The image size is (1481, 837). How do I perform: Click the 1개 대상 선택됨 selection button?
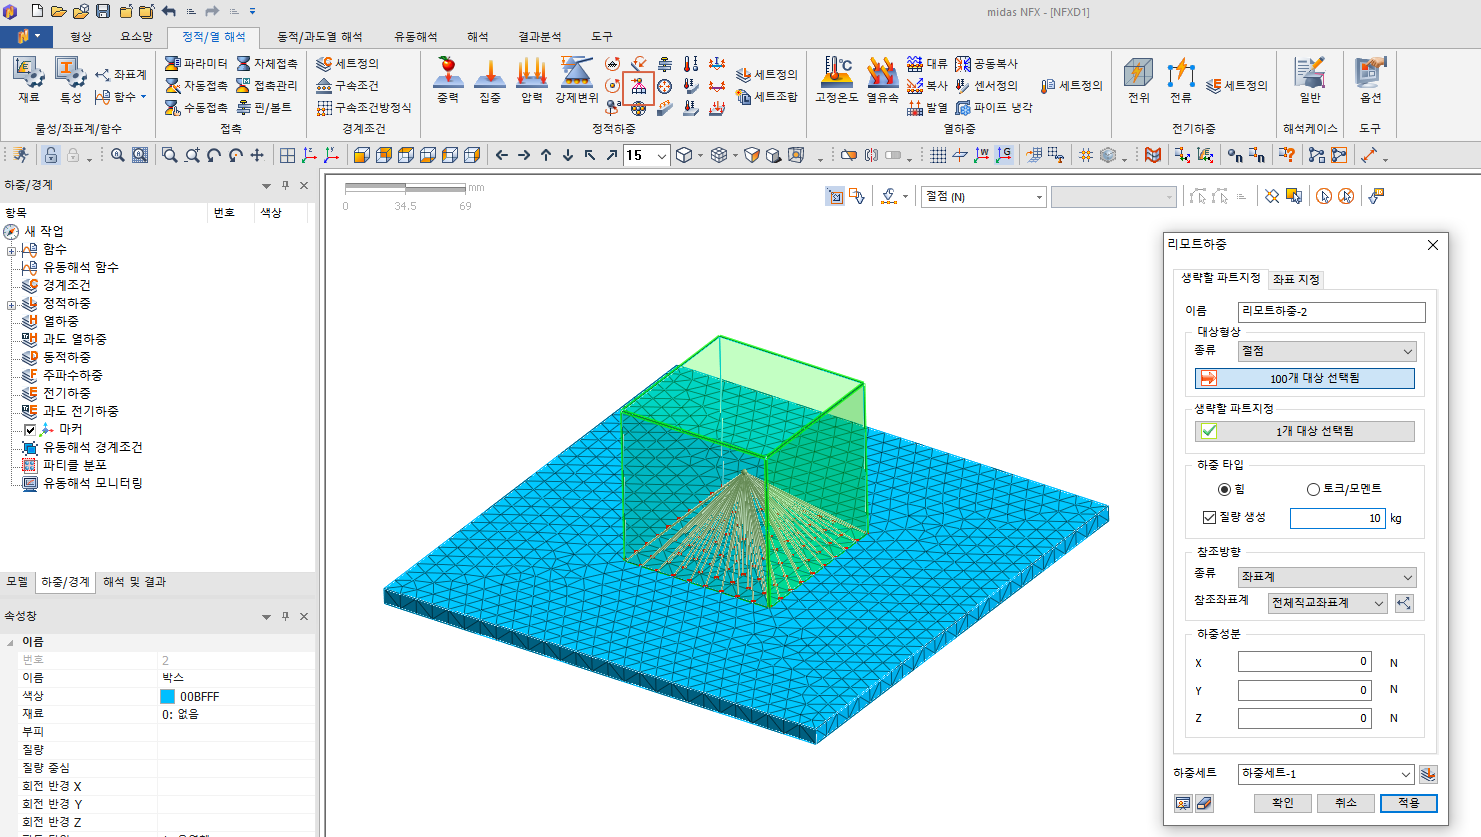click(1304, 431)
